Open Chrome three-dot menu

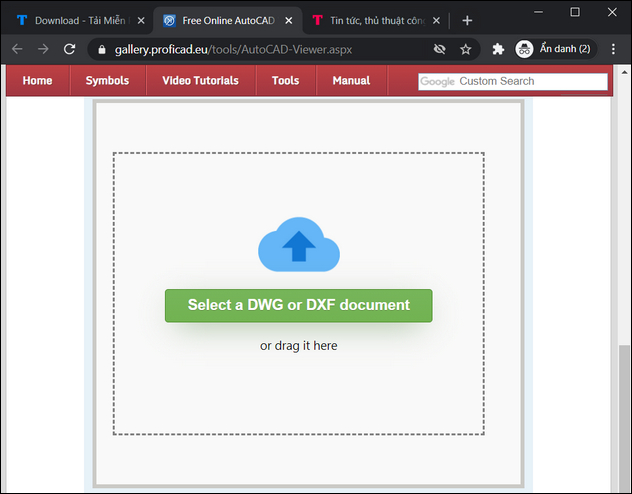point(613,49)
